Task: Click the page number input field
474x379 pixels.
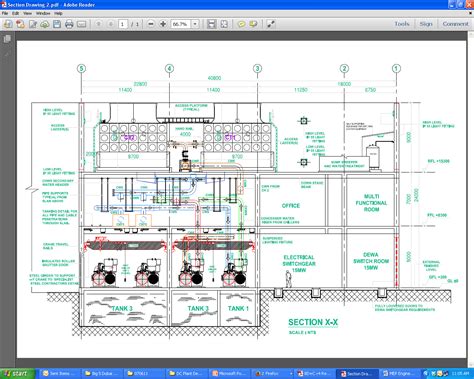Action: click(x=123, y=24)
